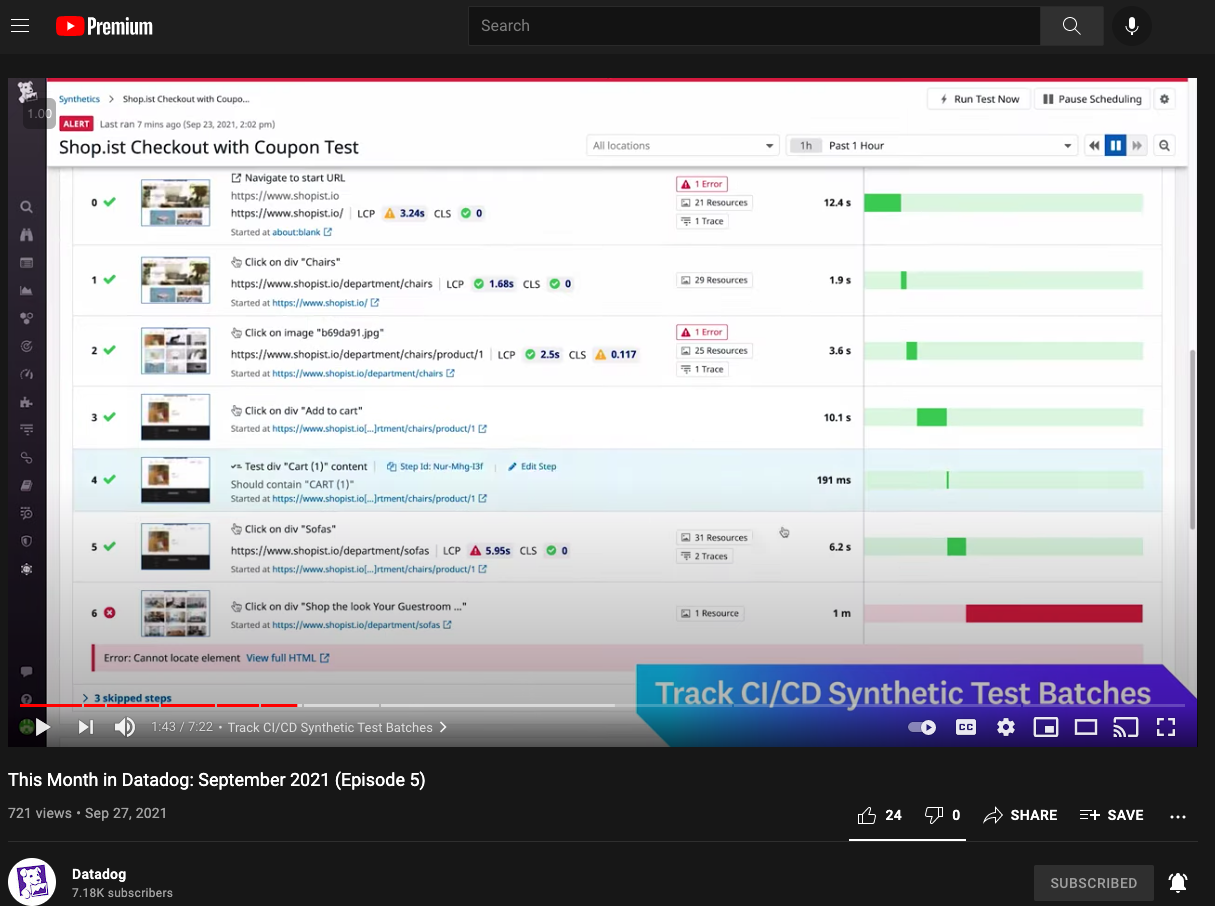The image size is (1215, 906).
Task: Open View full HTML link
Action: click(288, 658)
